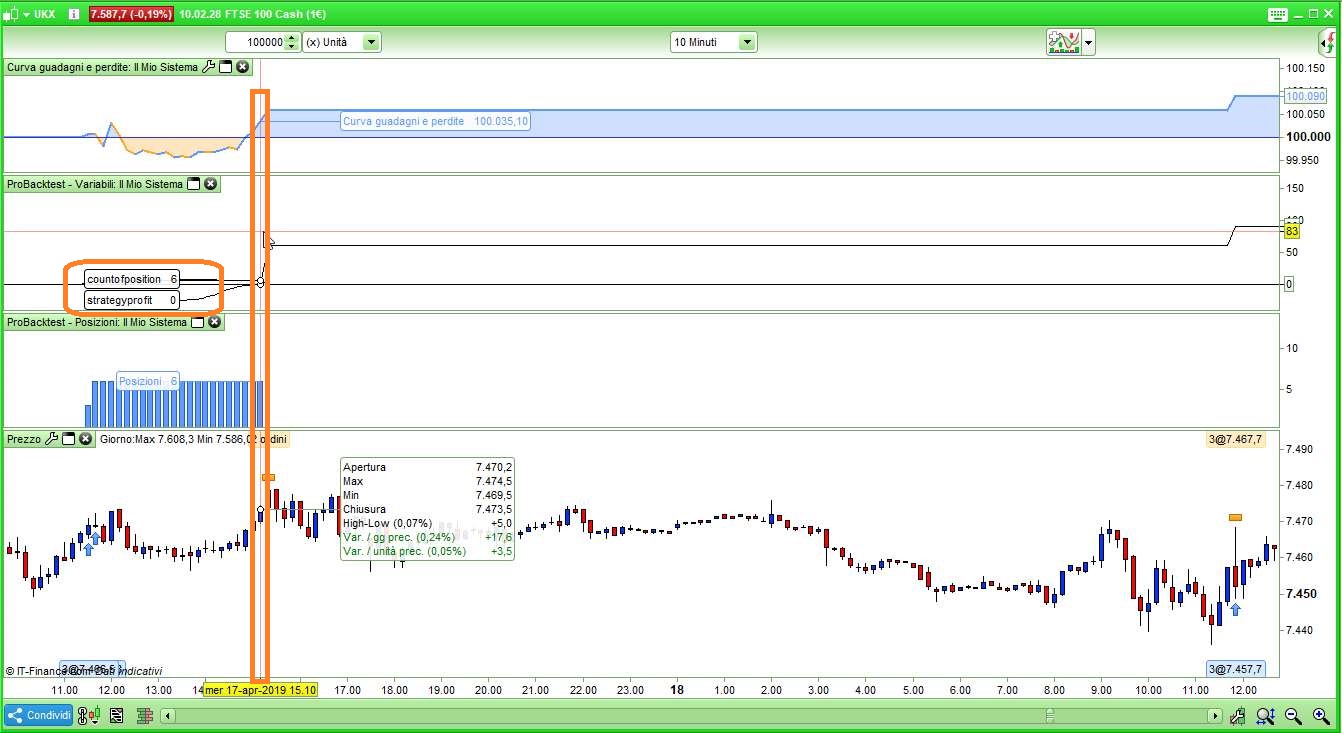Click the quantity field showing 100000
This screenshot has width=1342, height=733.
255,42
